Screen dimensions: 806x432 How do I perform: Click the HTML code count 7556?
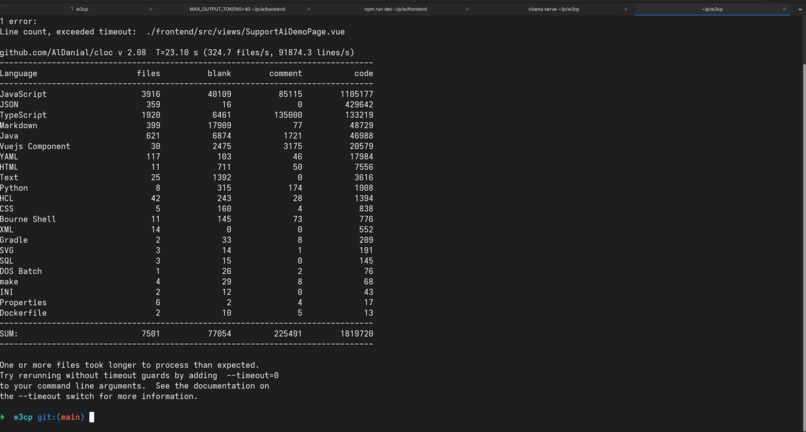[x=364, y=167]
